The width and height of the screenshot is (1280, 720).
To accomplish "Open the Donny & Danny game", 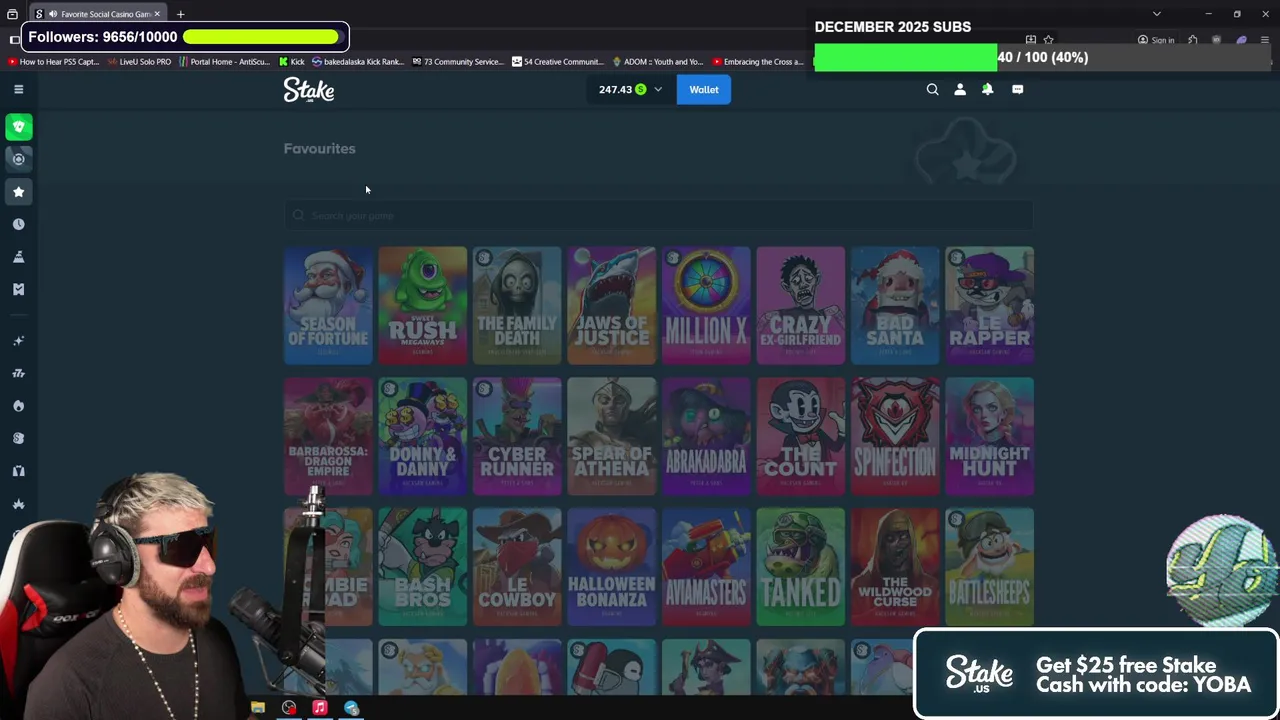I will (422, 436).
